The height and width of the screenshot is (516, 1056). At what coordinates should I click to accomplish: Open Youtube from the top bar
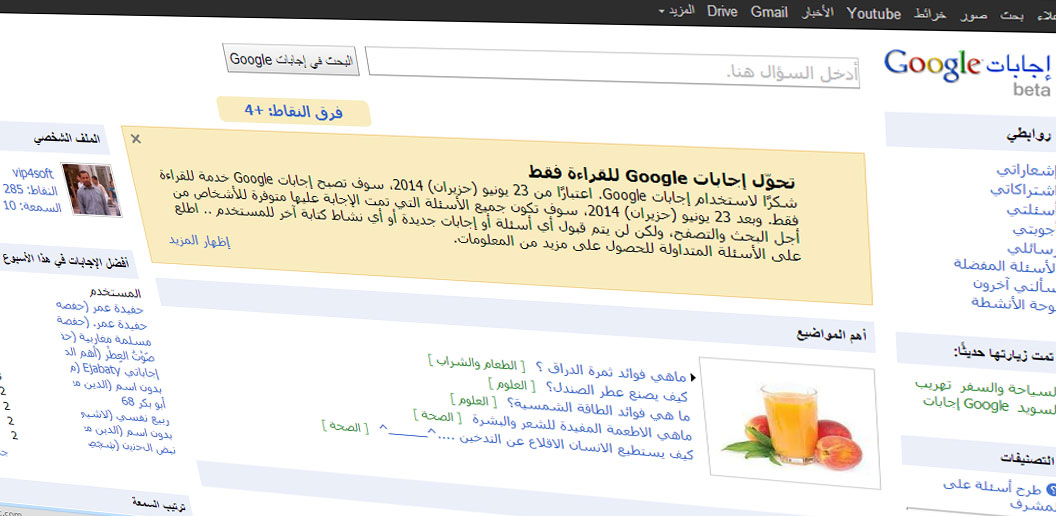coord(873,13)
